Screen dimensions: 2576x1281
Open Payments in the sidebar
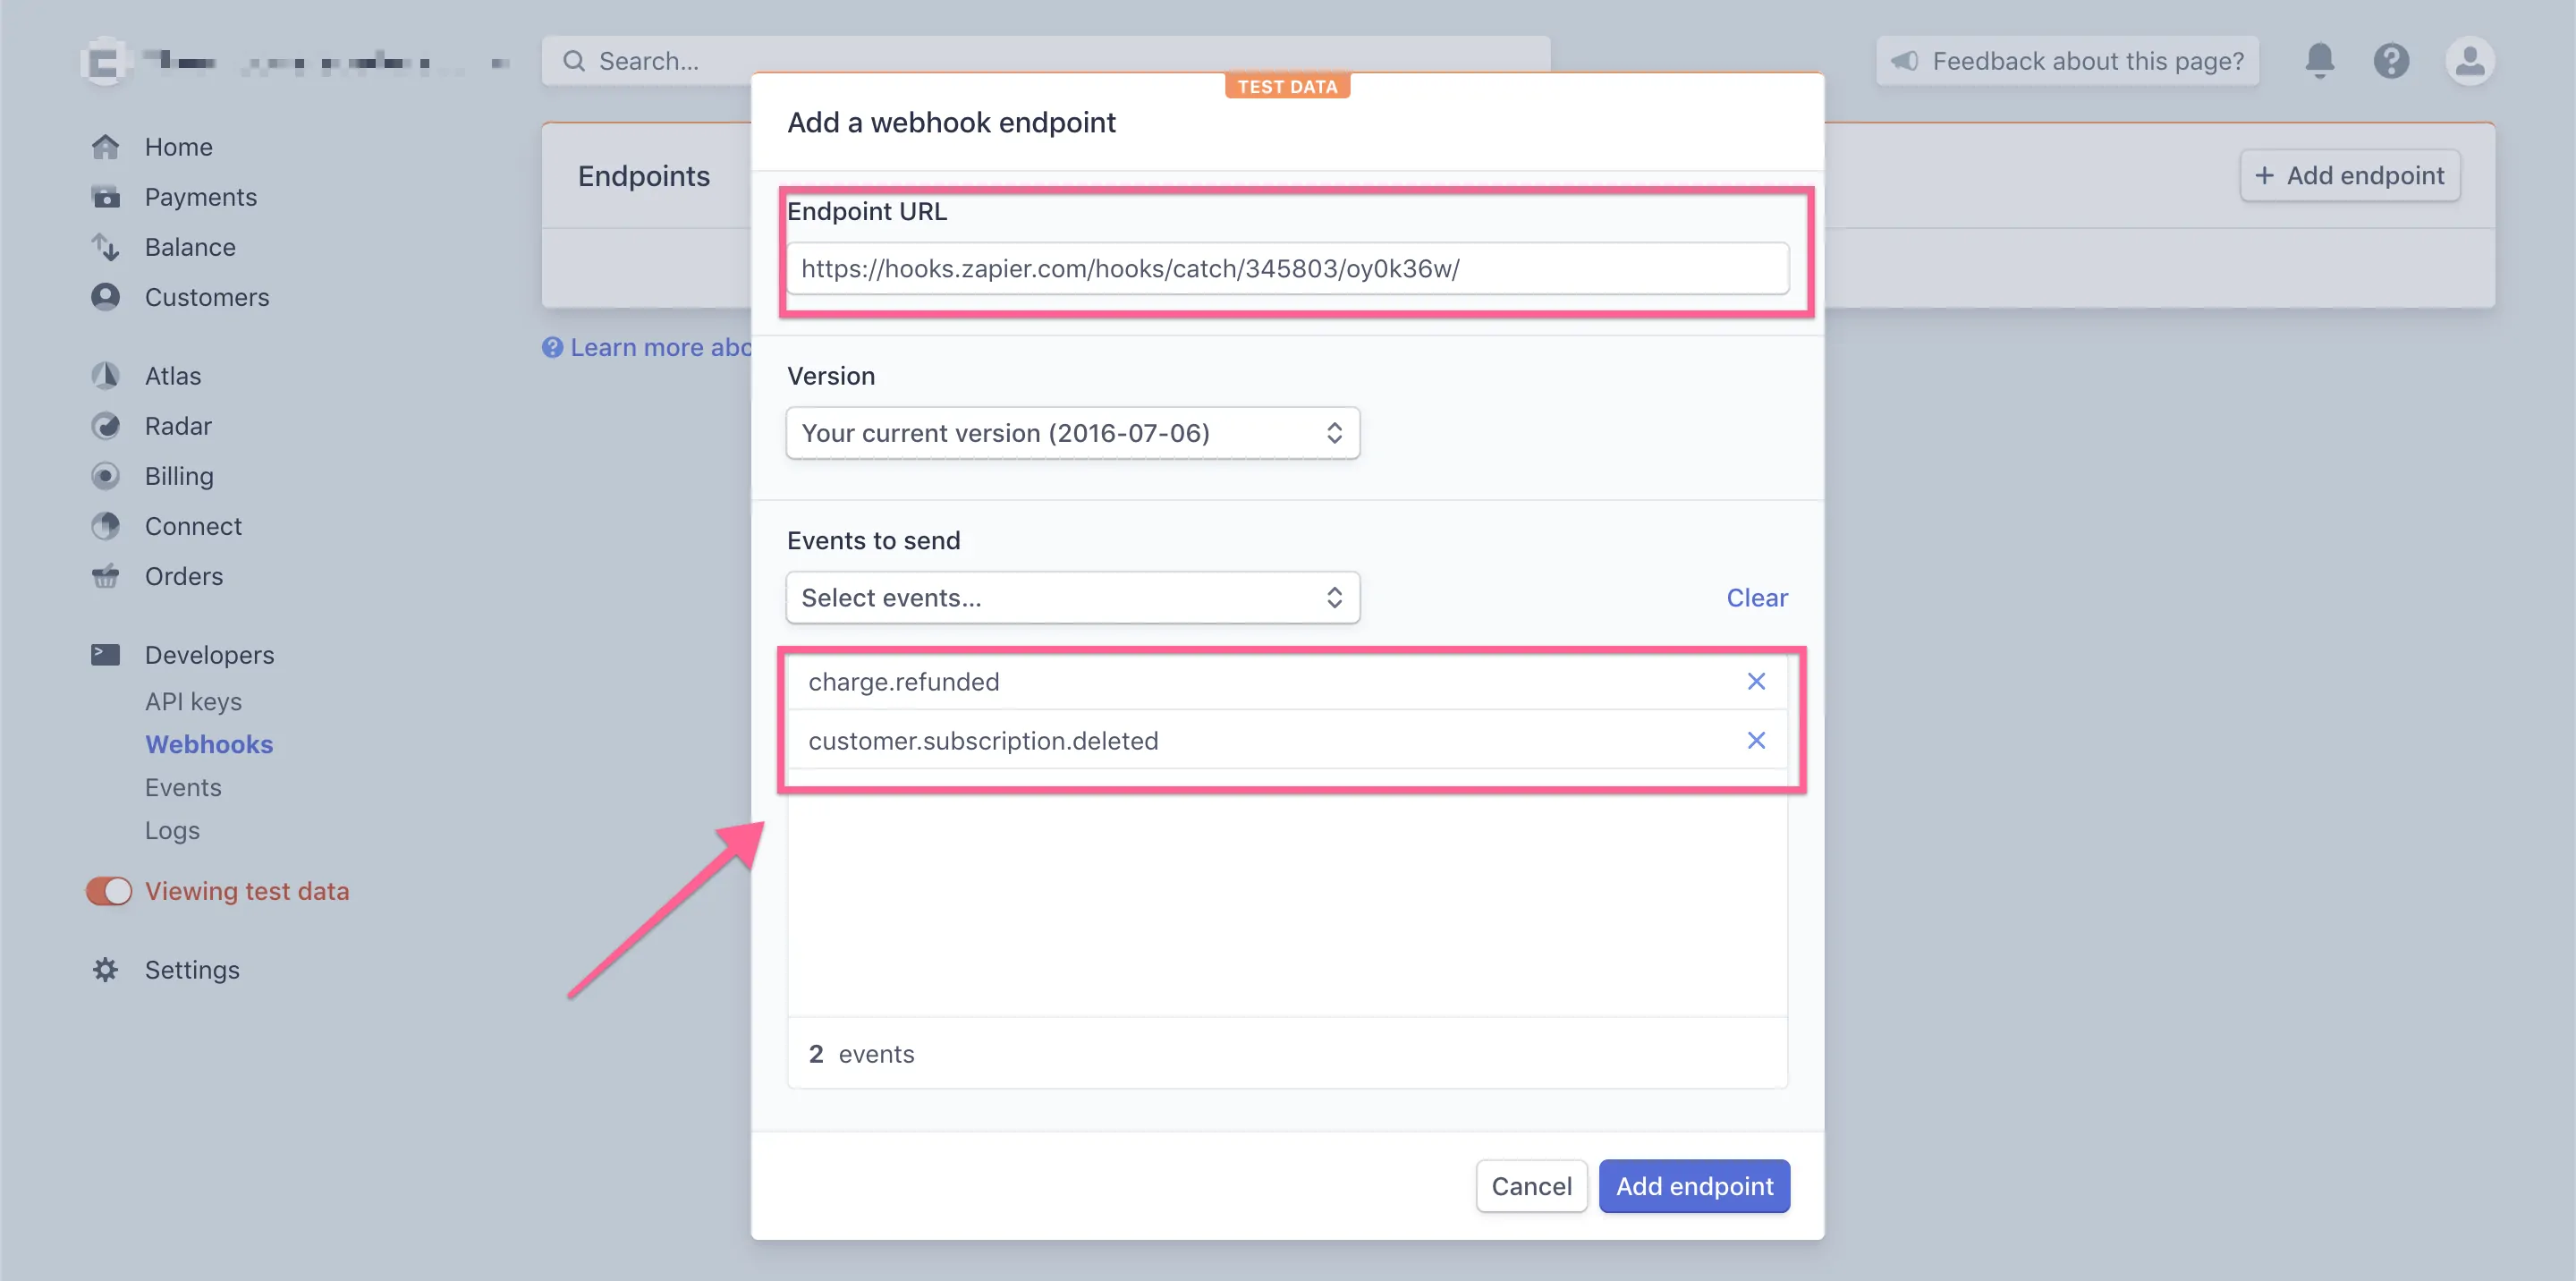point(201,197)
